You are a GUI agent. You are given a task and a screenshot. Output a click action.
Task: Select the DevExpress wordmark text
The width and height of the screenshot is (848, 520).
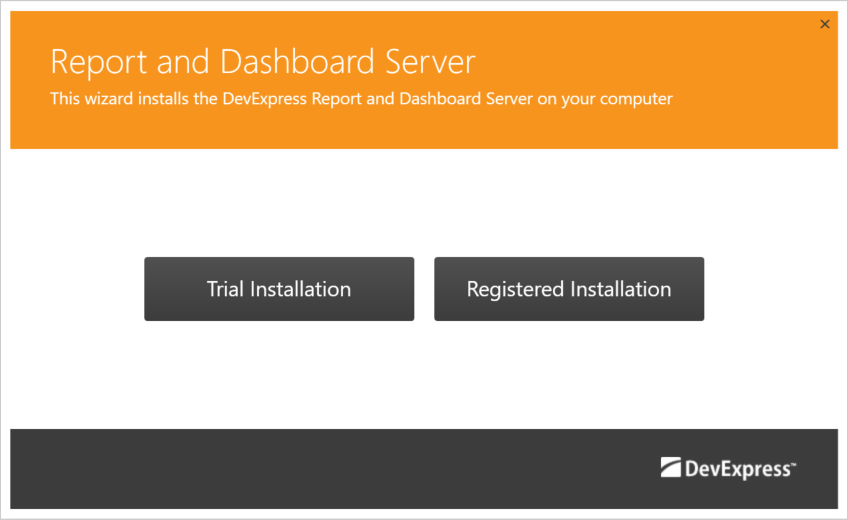coord(738,468)
